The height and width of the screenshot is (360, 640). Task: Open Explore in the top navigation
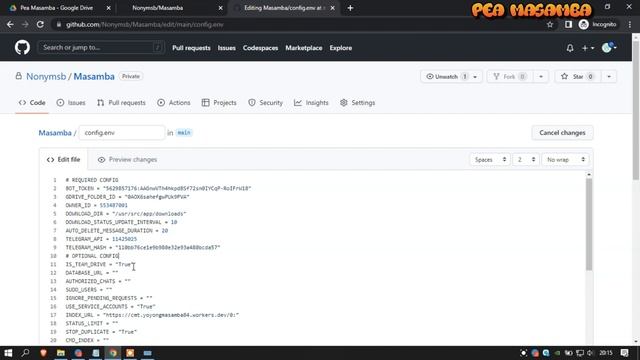[341, 48]
